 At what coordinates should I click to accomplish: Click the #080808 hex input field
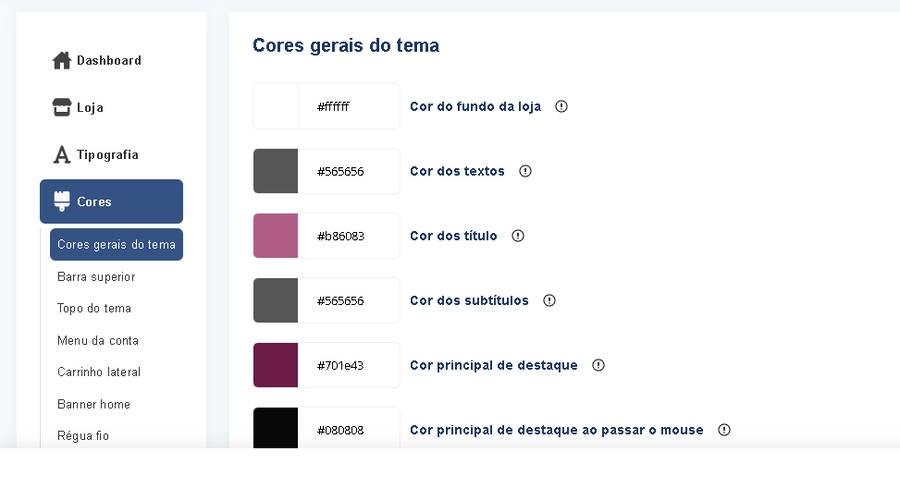[348, 430]
